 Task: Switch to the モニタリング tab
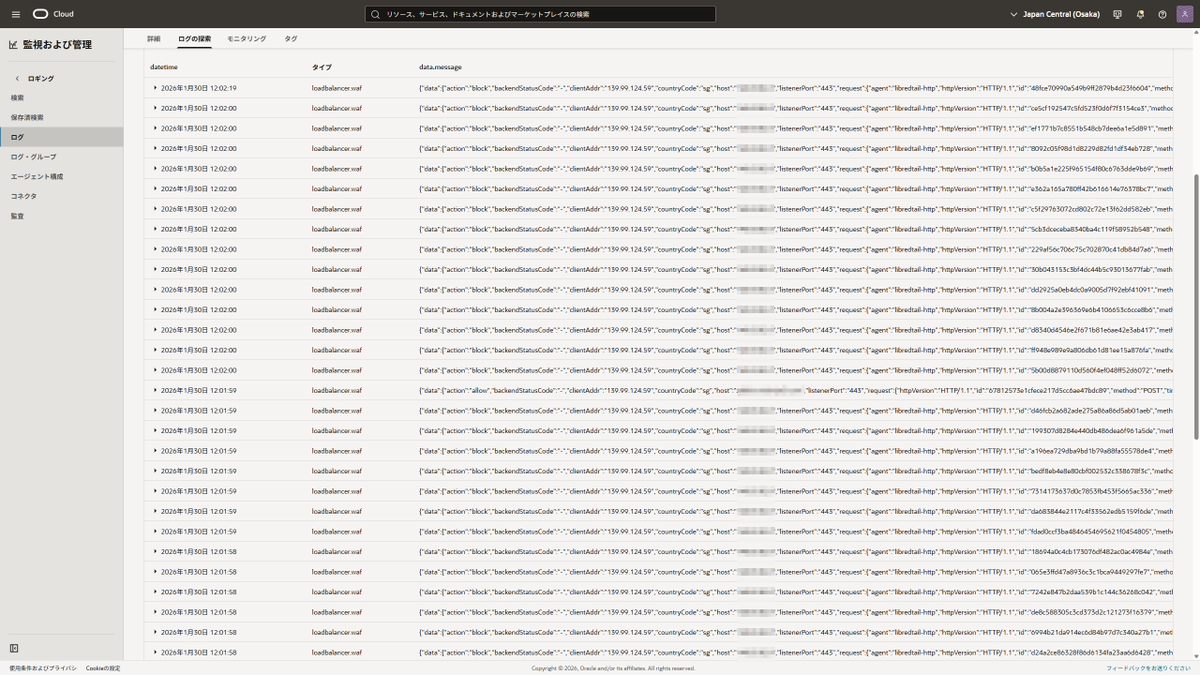point(246,39)
